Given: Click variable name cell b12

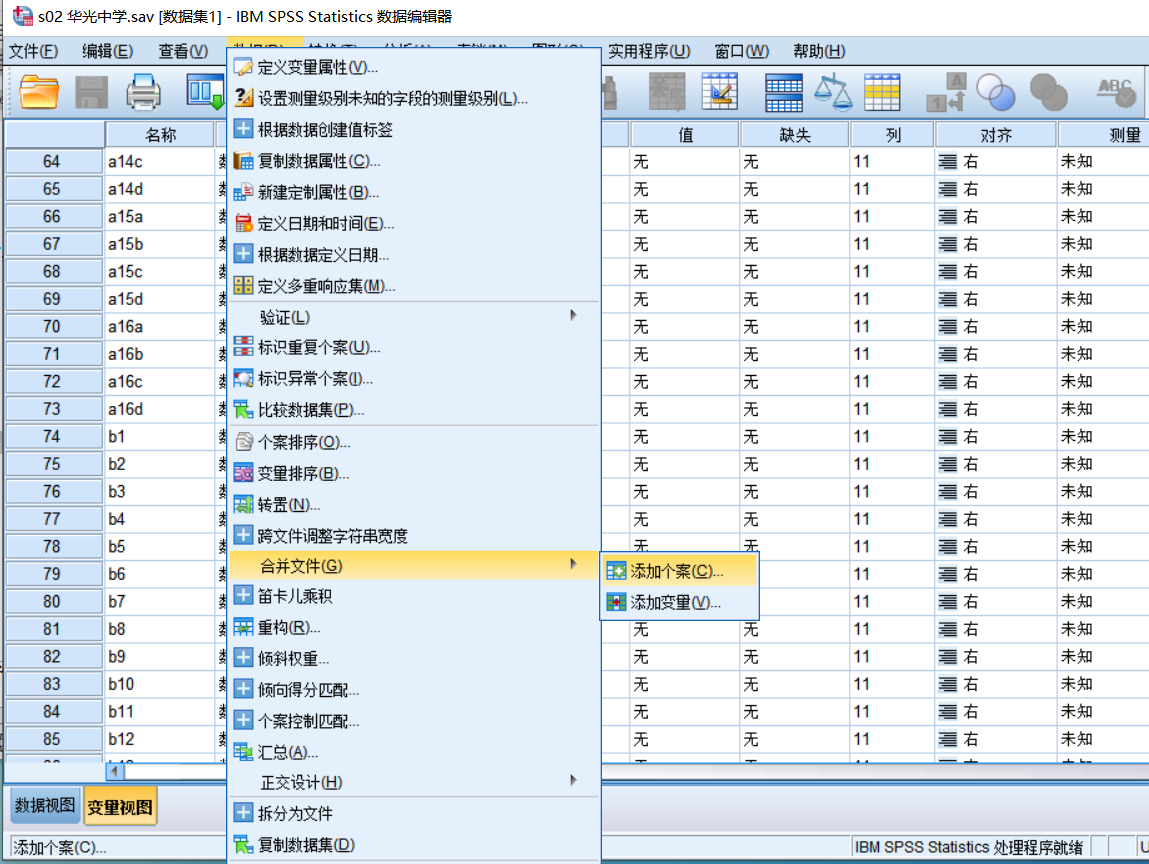Looking at the screenshot, I should pyautogui.click(x=160, y=739).
